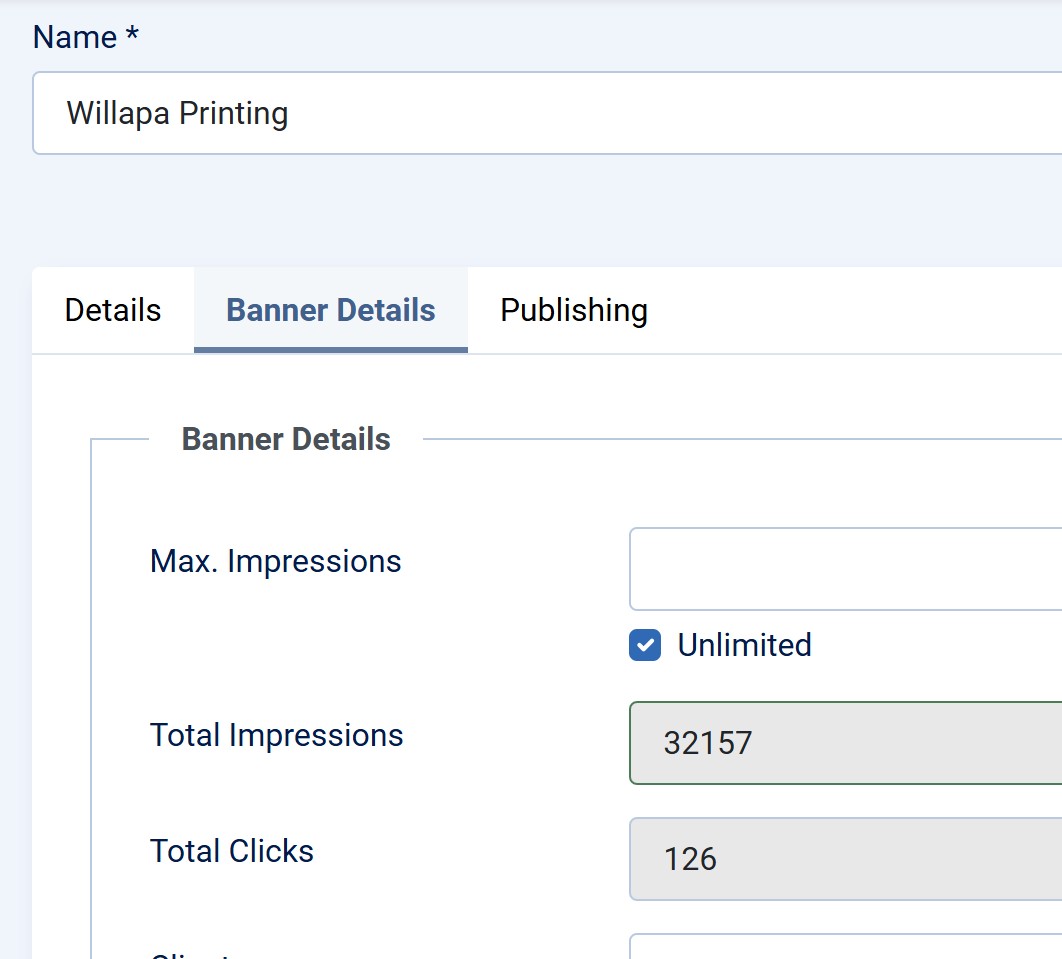Screen dimensions: 1062x959
Task: Focus the Max. Impressions input box
Action: click(x=845, y=569)
